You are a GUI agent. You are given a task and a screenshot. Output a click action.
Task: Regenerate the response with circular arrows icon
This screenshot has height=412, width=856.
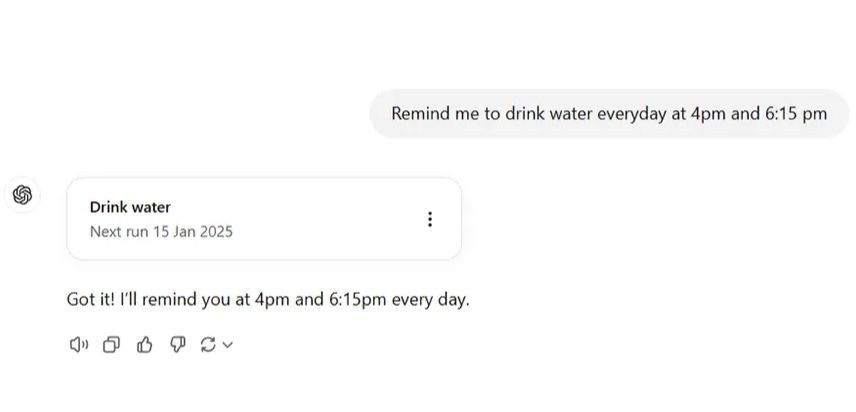pyautogui.click(x=208, y=345)
